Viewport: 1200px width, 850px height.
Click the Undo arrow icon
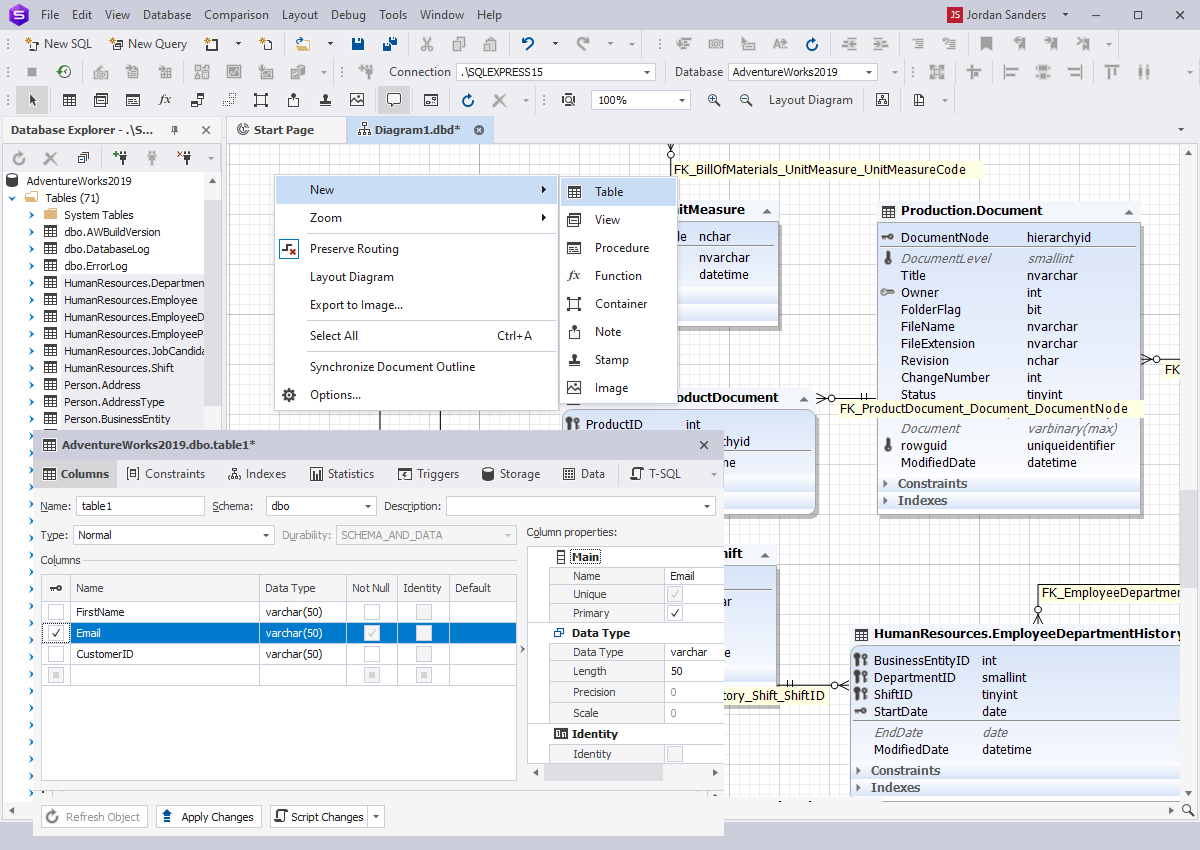pyautogui.click(x=528, y=44)
